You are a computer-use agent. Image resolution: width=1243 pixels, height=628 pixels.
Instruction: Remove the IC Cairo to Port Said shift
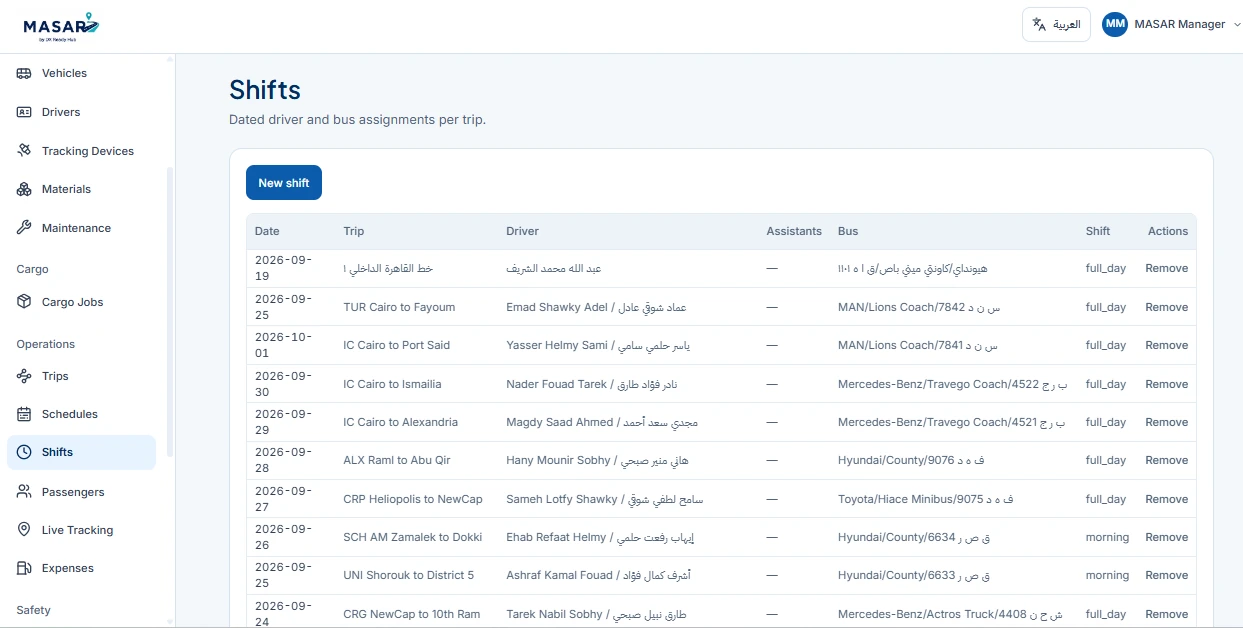(x=1166, y=345)
